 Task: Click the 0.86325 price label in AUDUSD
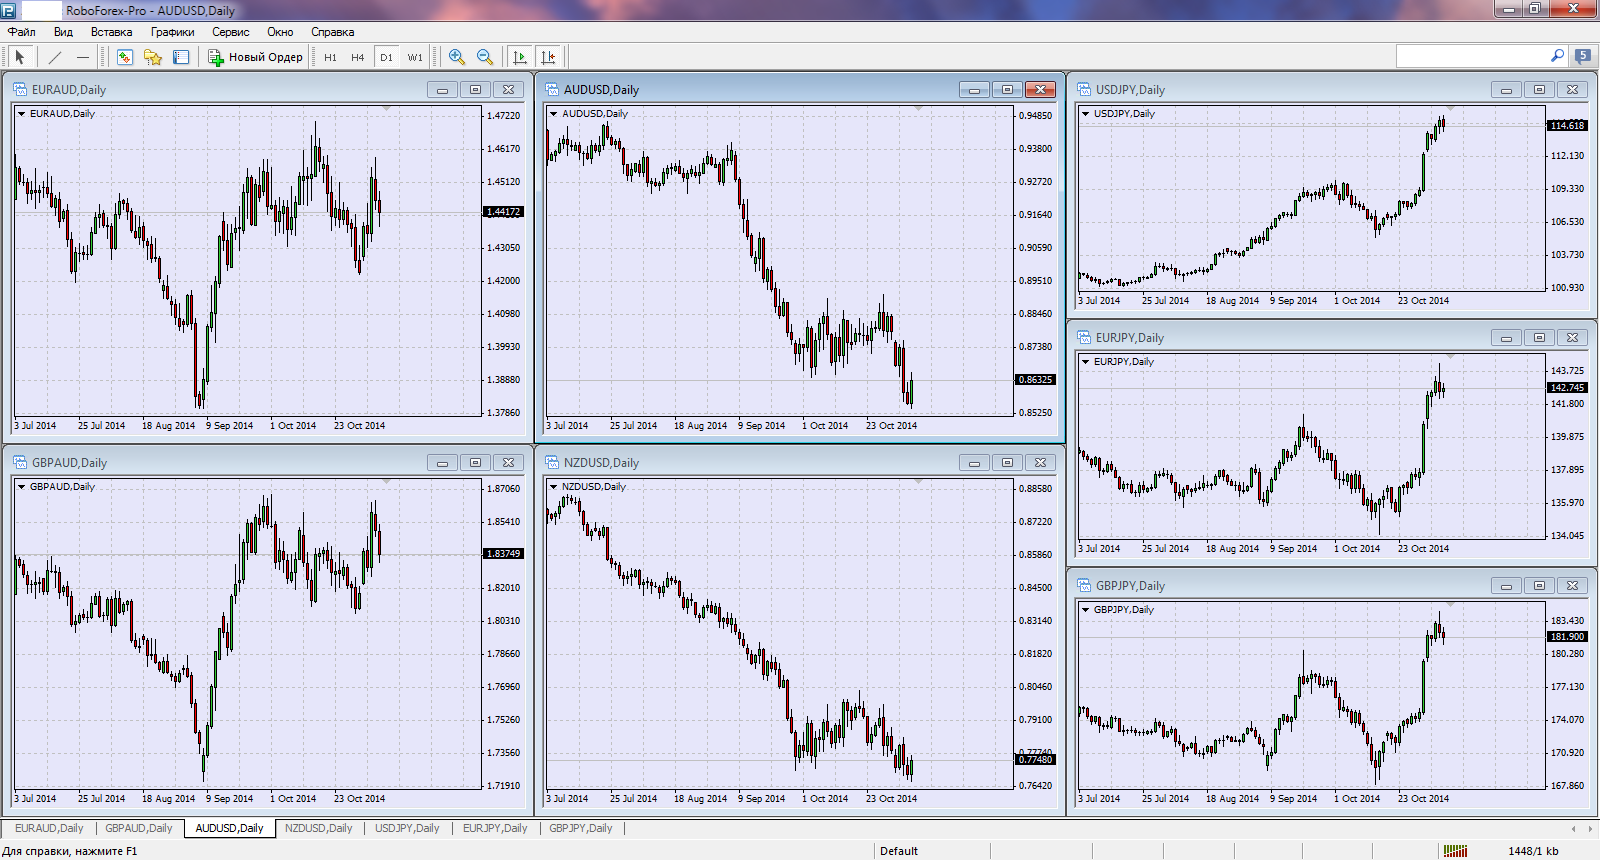point(1035,380)
